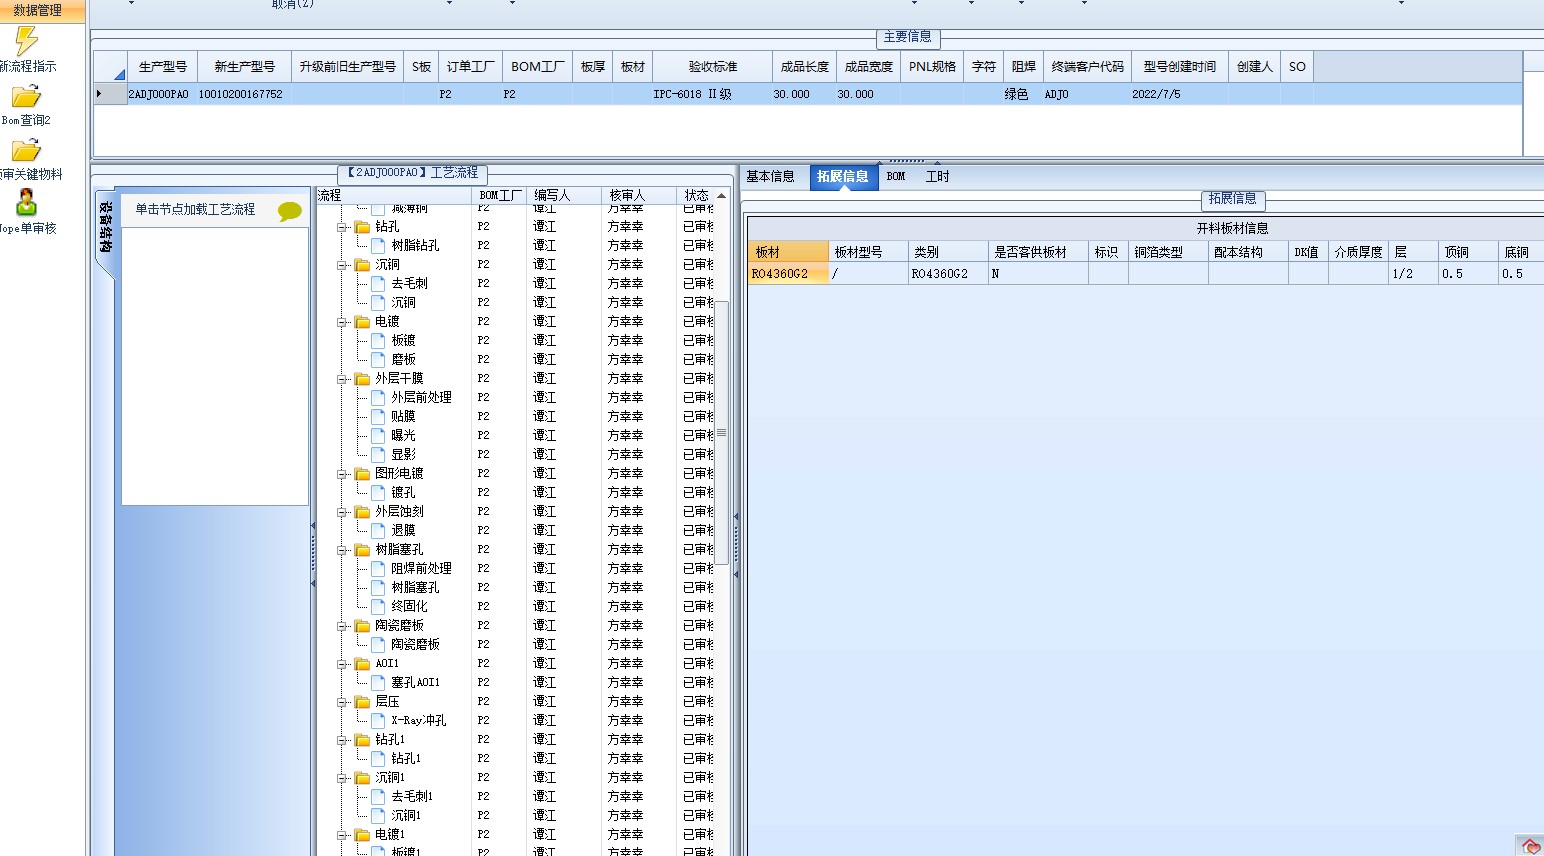Collapse the 电镀 tree node
Image resolution: width=1544 pixels, height=856 pixels.
342,322
